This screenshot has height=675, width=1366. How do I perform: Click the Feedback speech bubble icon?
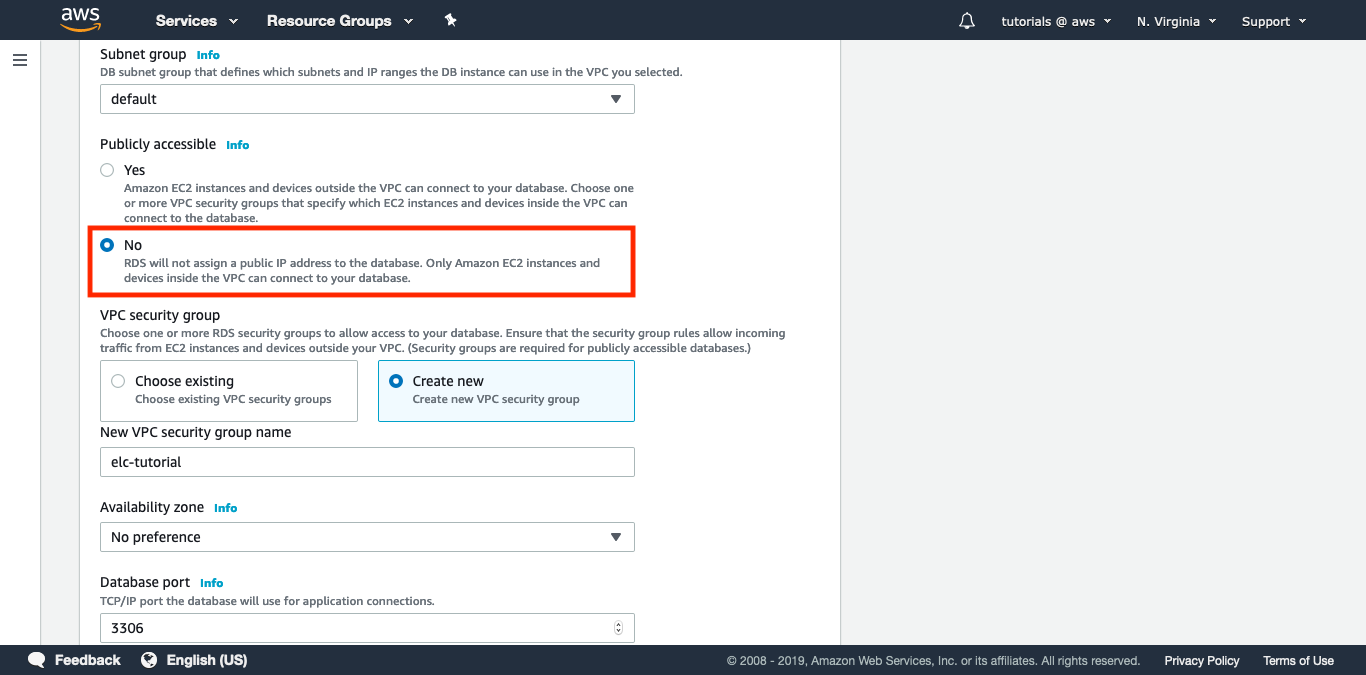[37, 660]
